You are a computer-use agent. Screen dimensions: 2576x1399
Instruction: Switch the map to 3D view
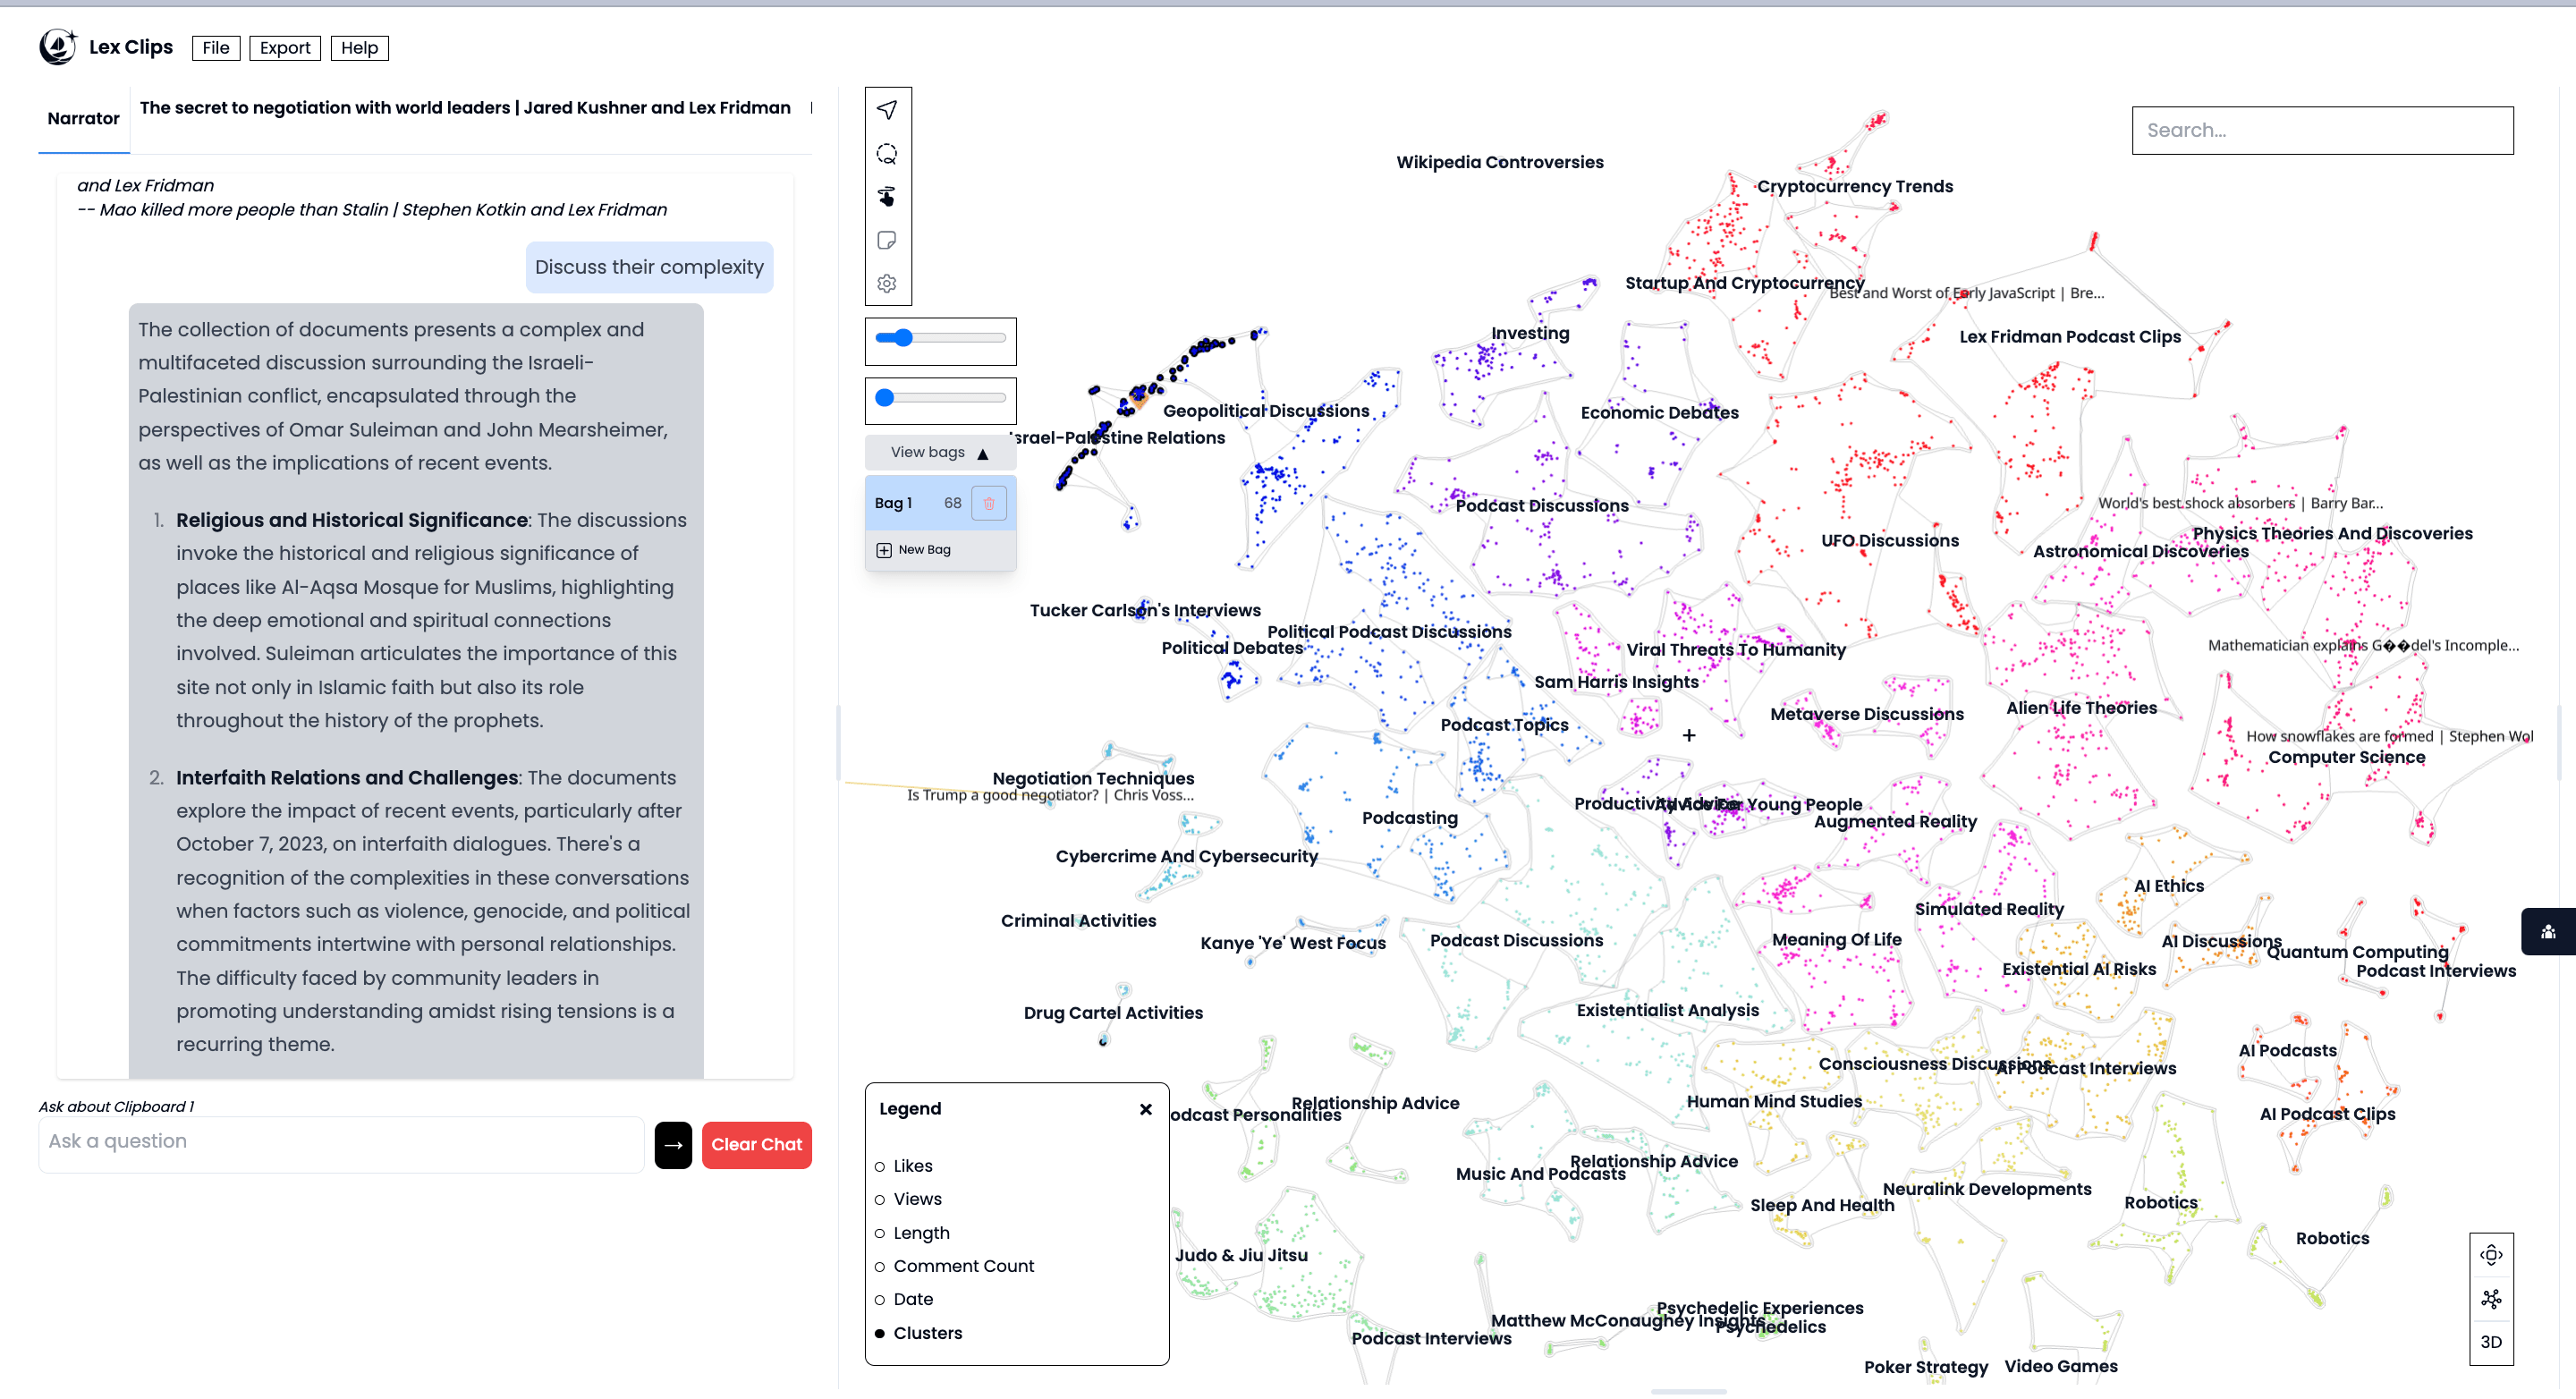(2491, 1343)
